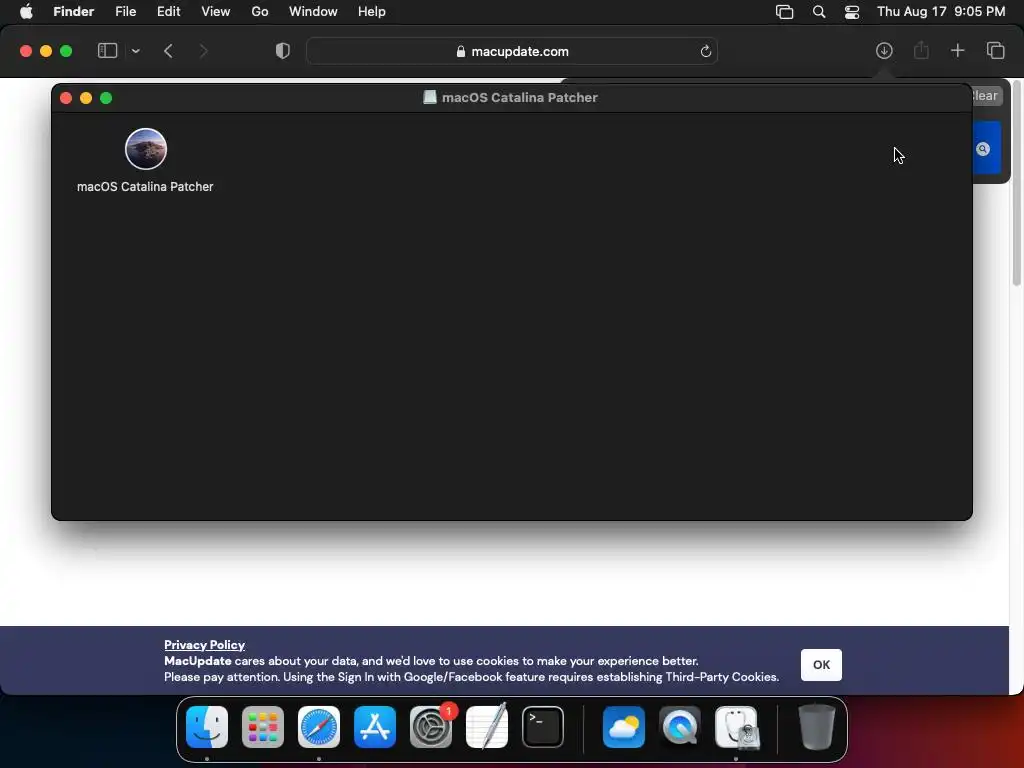Click the disk icon in the Patcher title
This screenshot has height=768, width=1024.
pos(430,97)
